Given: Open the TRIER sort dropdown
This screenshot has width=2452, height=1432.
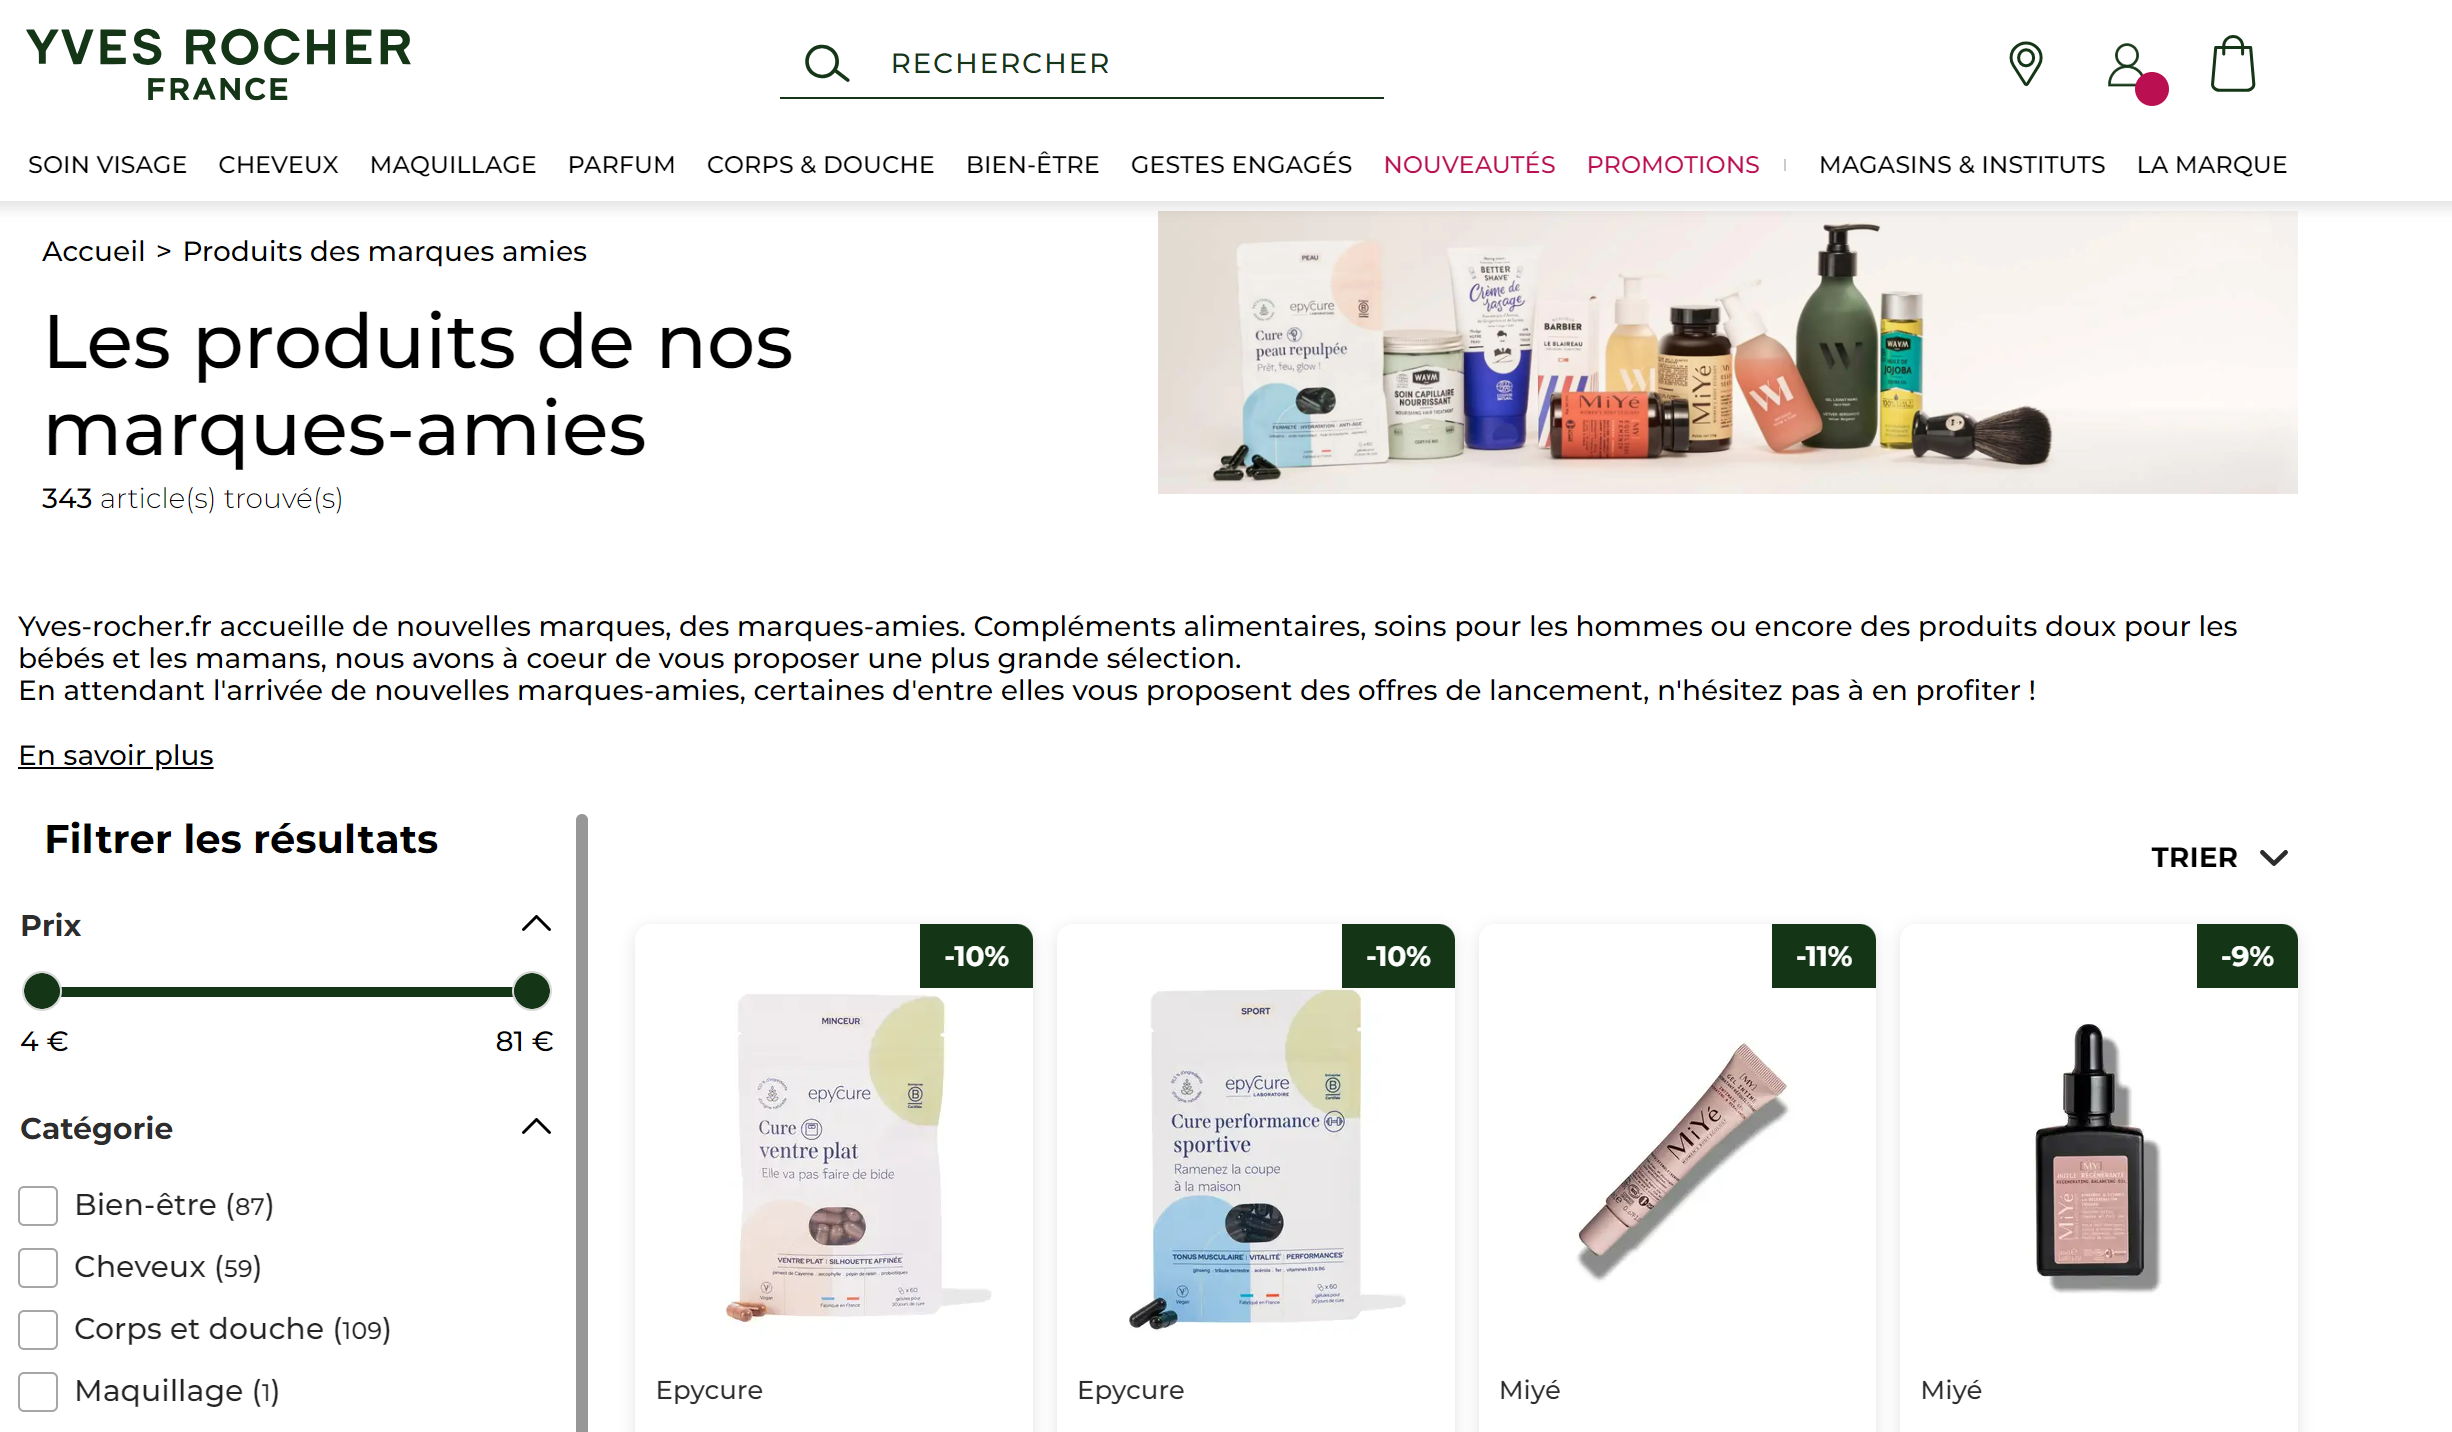Looking at the screenshot, I should 2219,858.
